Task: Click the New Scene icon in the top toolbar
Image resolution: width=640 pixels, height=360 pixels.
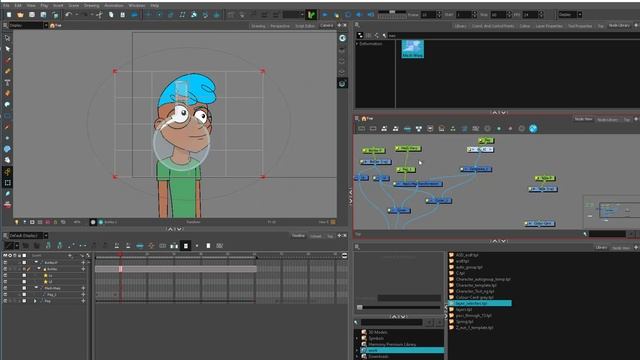Action: [9, 15]
